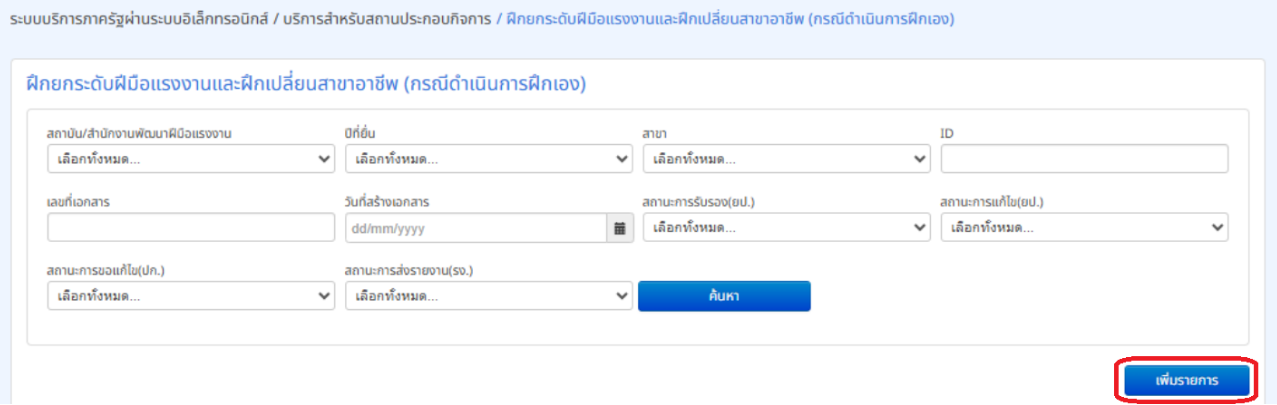Image resolution: width=1277 pixels, height=405 pixels.
Task: Click the panel heading ฝึกยกระดับฝีมือแรงงาน title
Action: [x=305, y=84]
